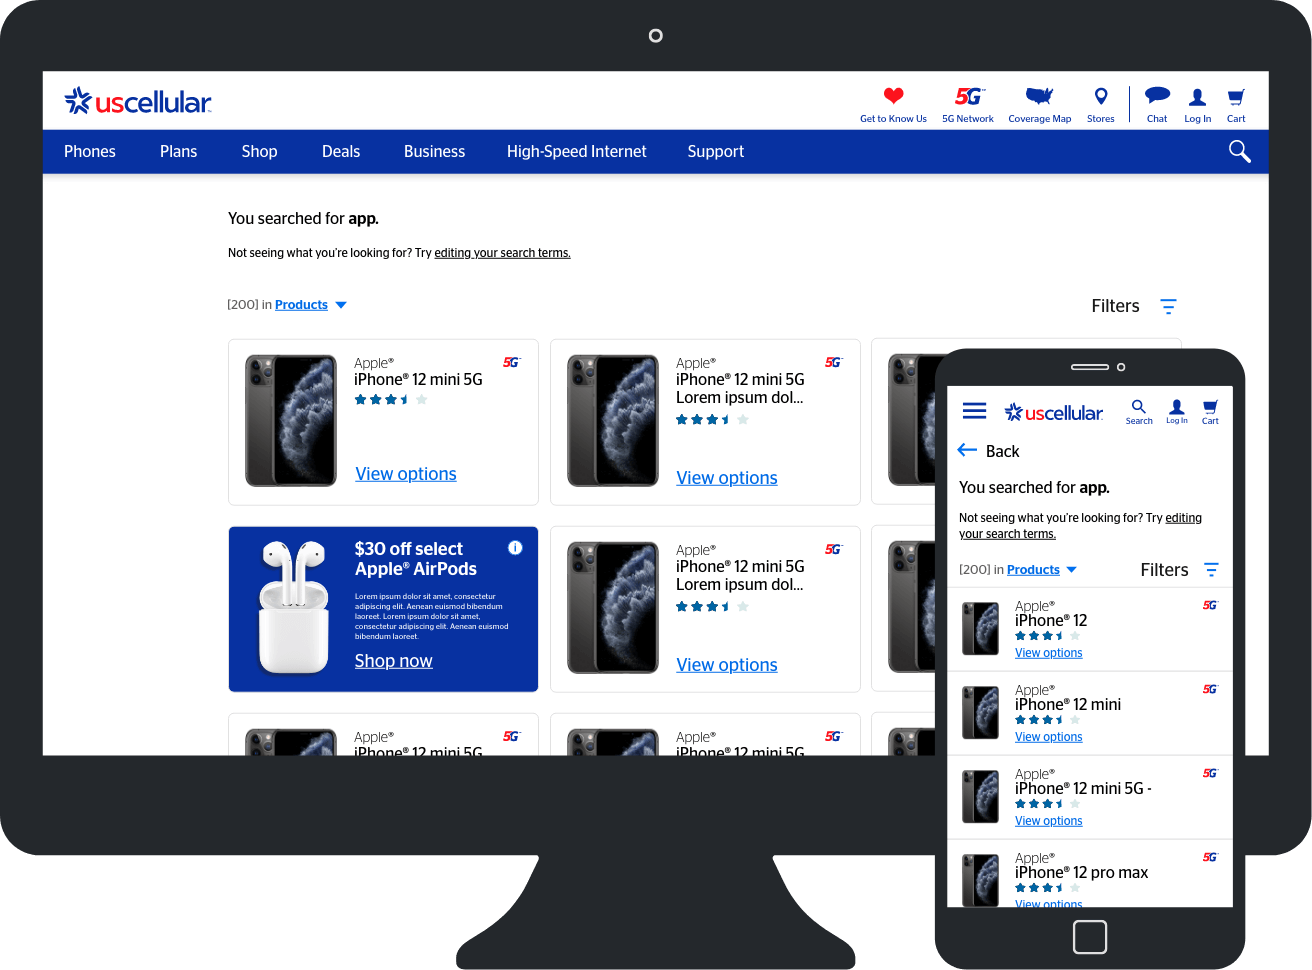Open the desktop Cart icon

coord(1236,97)
